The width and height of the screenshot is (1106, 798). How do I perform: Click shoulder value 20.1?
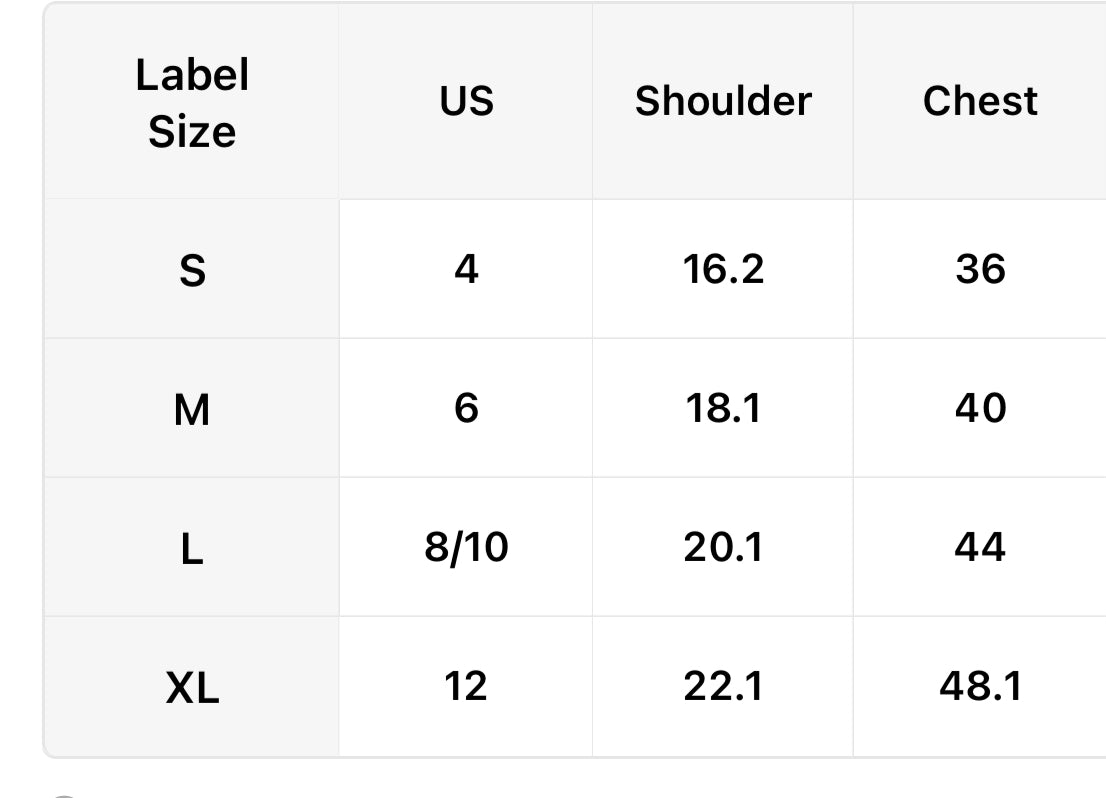[723, 547]
